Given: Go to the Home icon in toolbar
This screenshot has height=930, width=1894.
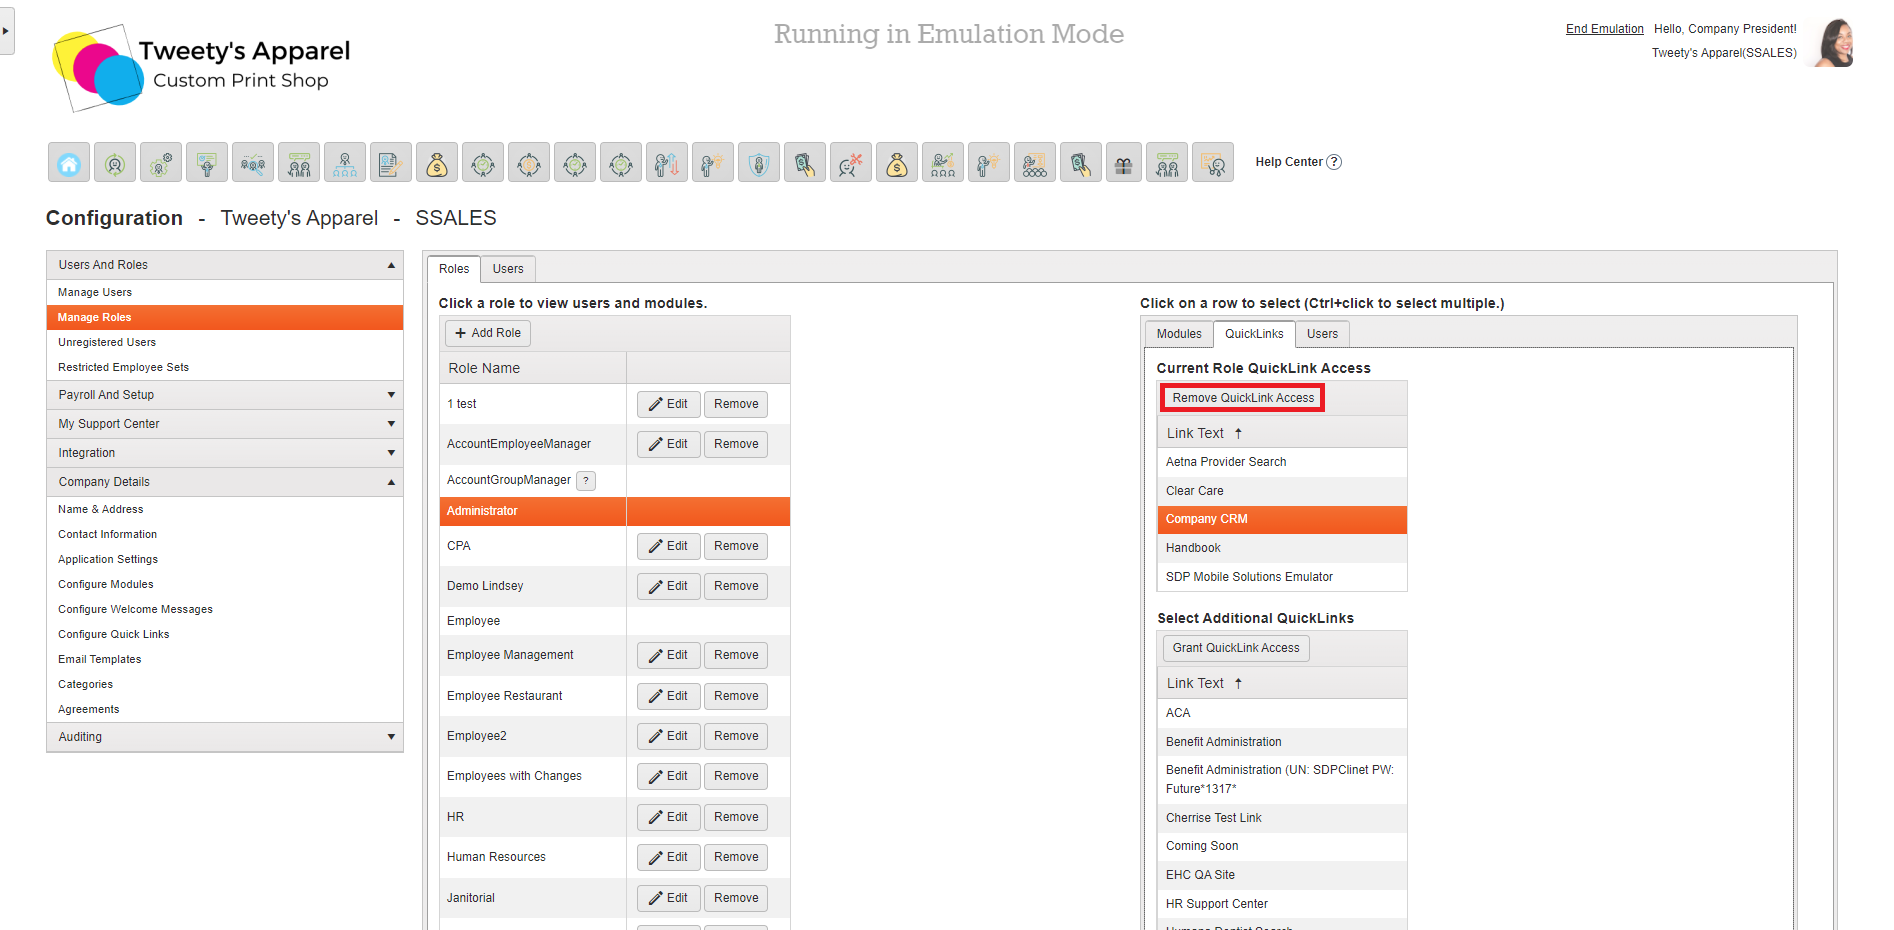Looking at the screenshot, I should pos(69,162).
